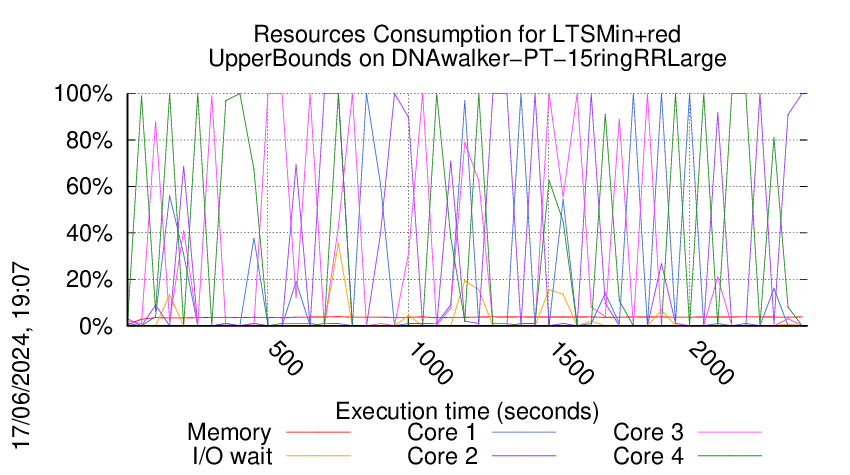
Task: Click the 500 x-axis tick label
Action: pos(285,358)
